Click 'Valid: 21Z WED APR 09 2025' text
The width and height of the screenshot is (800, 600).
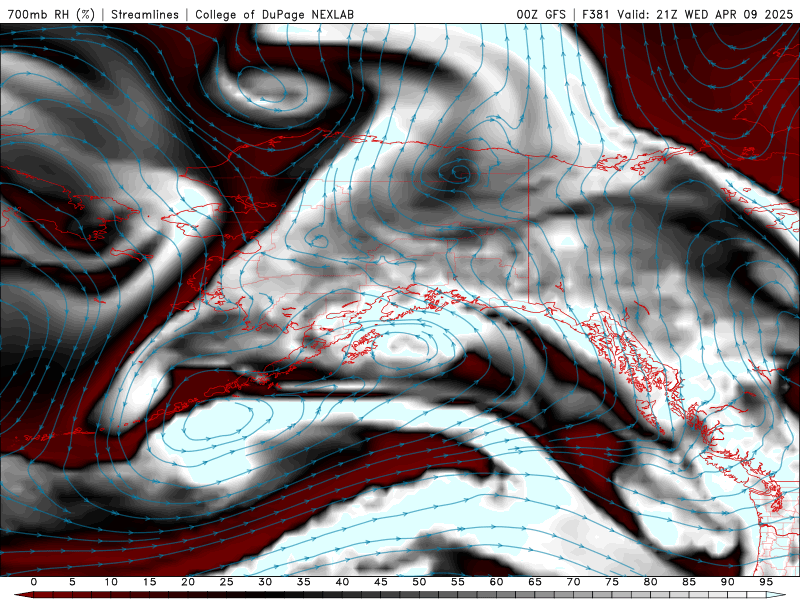pos(705,14)
